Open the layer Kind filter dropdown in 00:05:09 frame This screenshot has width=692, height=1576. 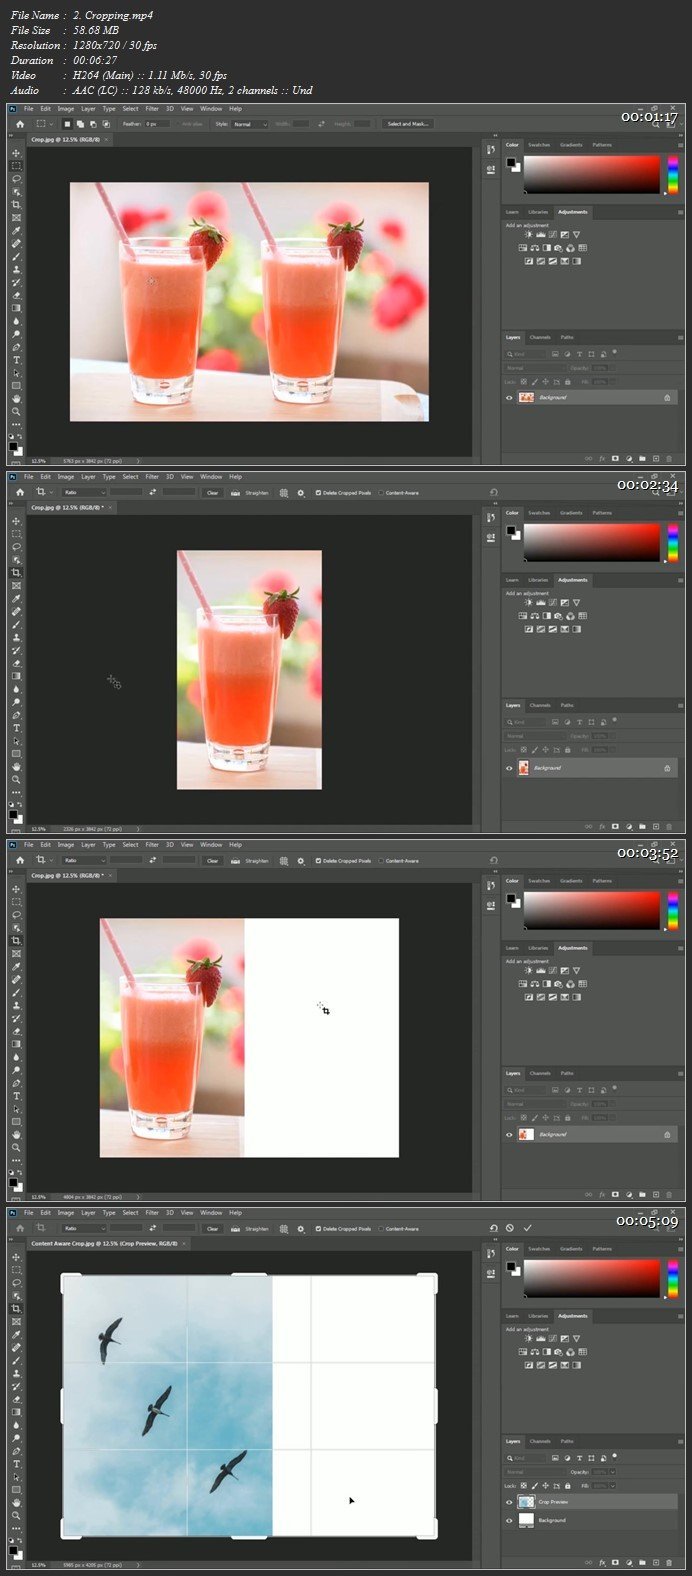pyautogui.click(x=527, y=1459)
